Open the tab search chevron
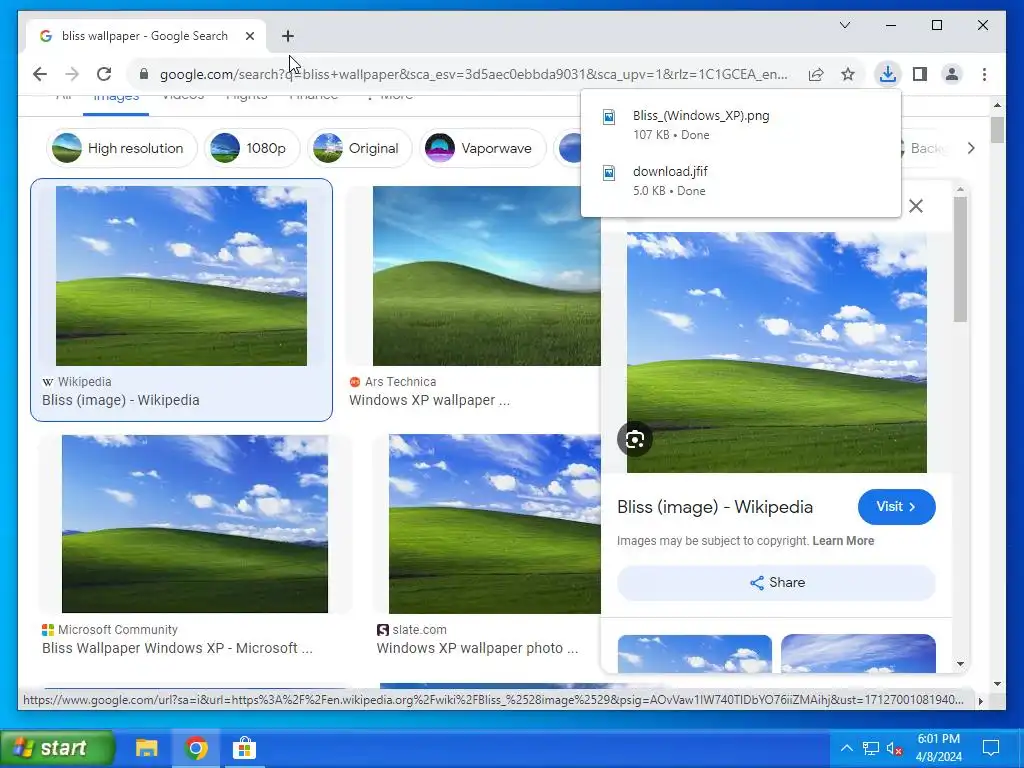The image size is (1024, 768). (845, 25)
